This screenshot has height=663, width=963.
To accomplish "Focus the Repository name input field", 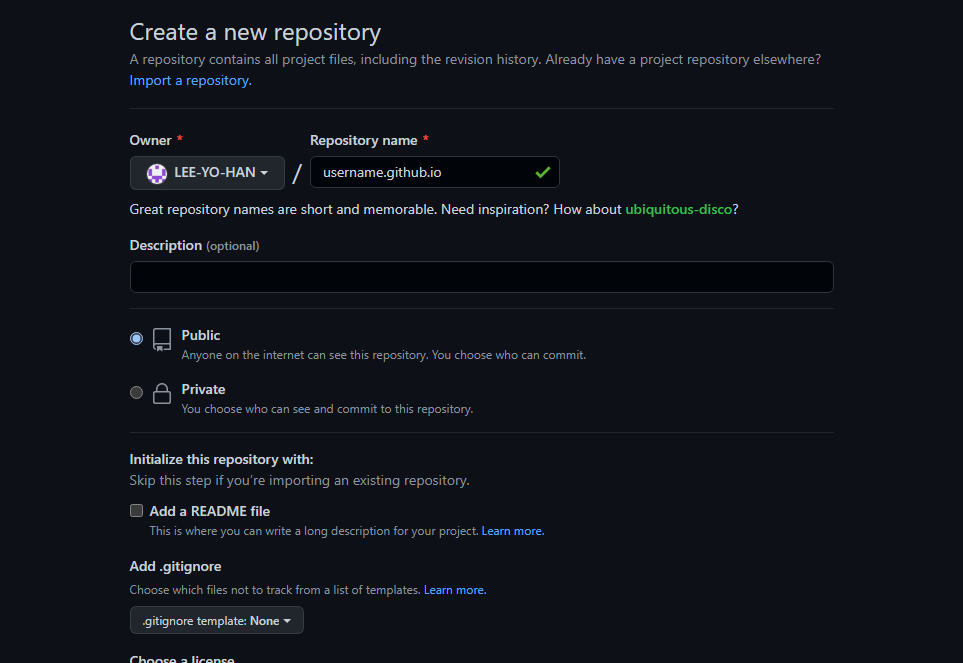I will pyautogui.click(x=435, y=173).
